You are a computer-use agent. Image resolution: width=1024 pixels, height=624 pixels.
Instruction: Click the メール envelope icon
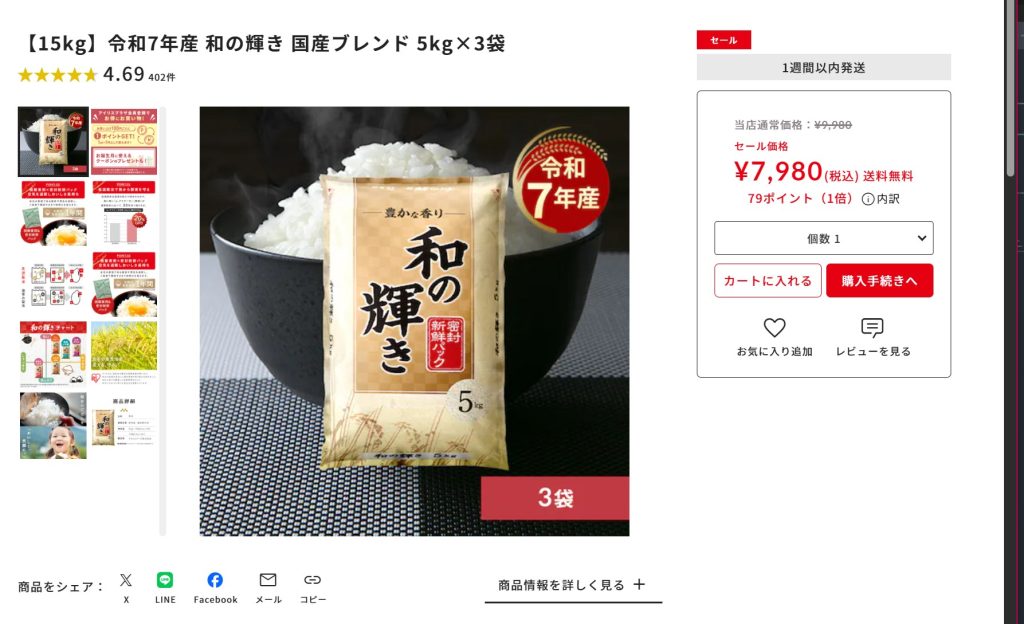tap(268, 580)
